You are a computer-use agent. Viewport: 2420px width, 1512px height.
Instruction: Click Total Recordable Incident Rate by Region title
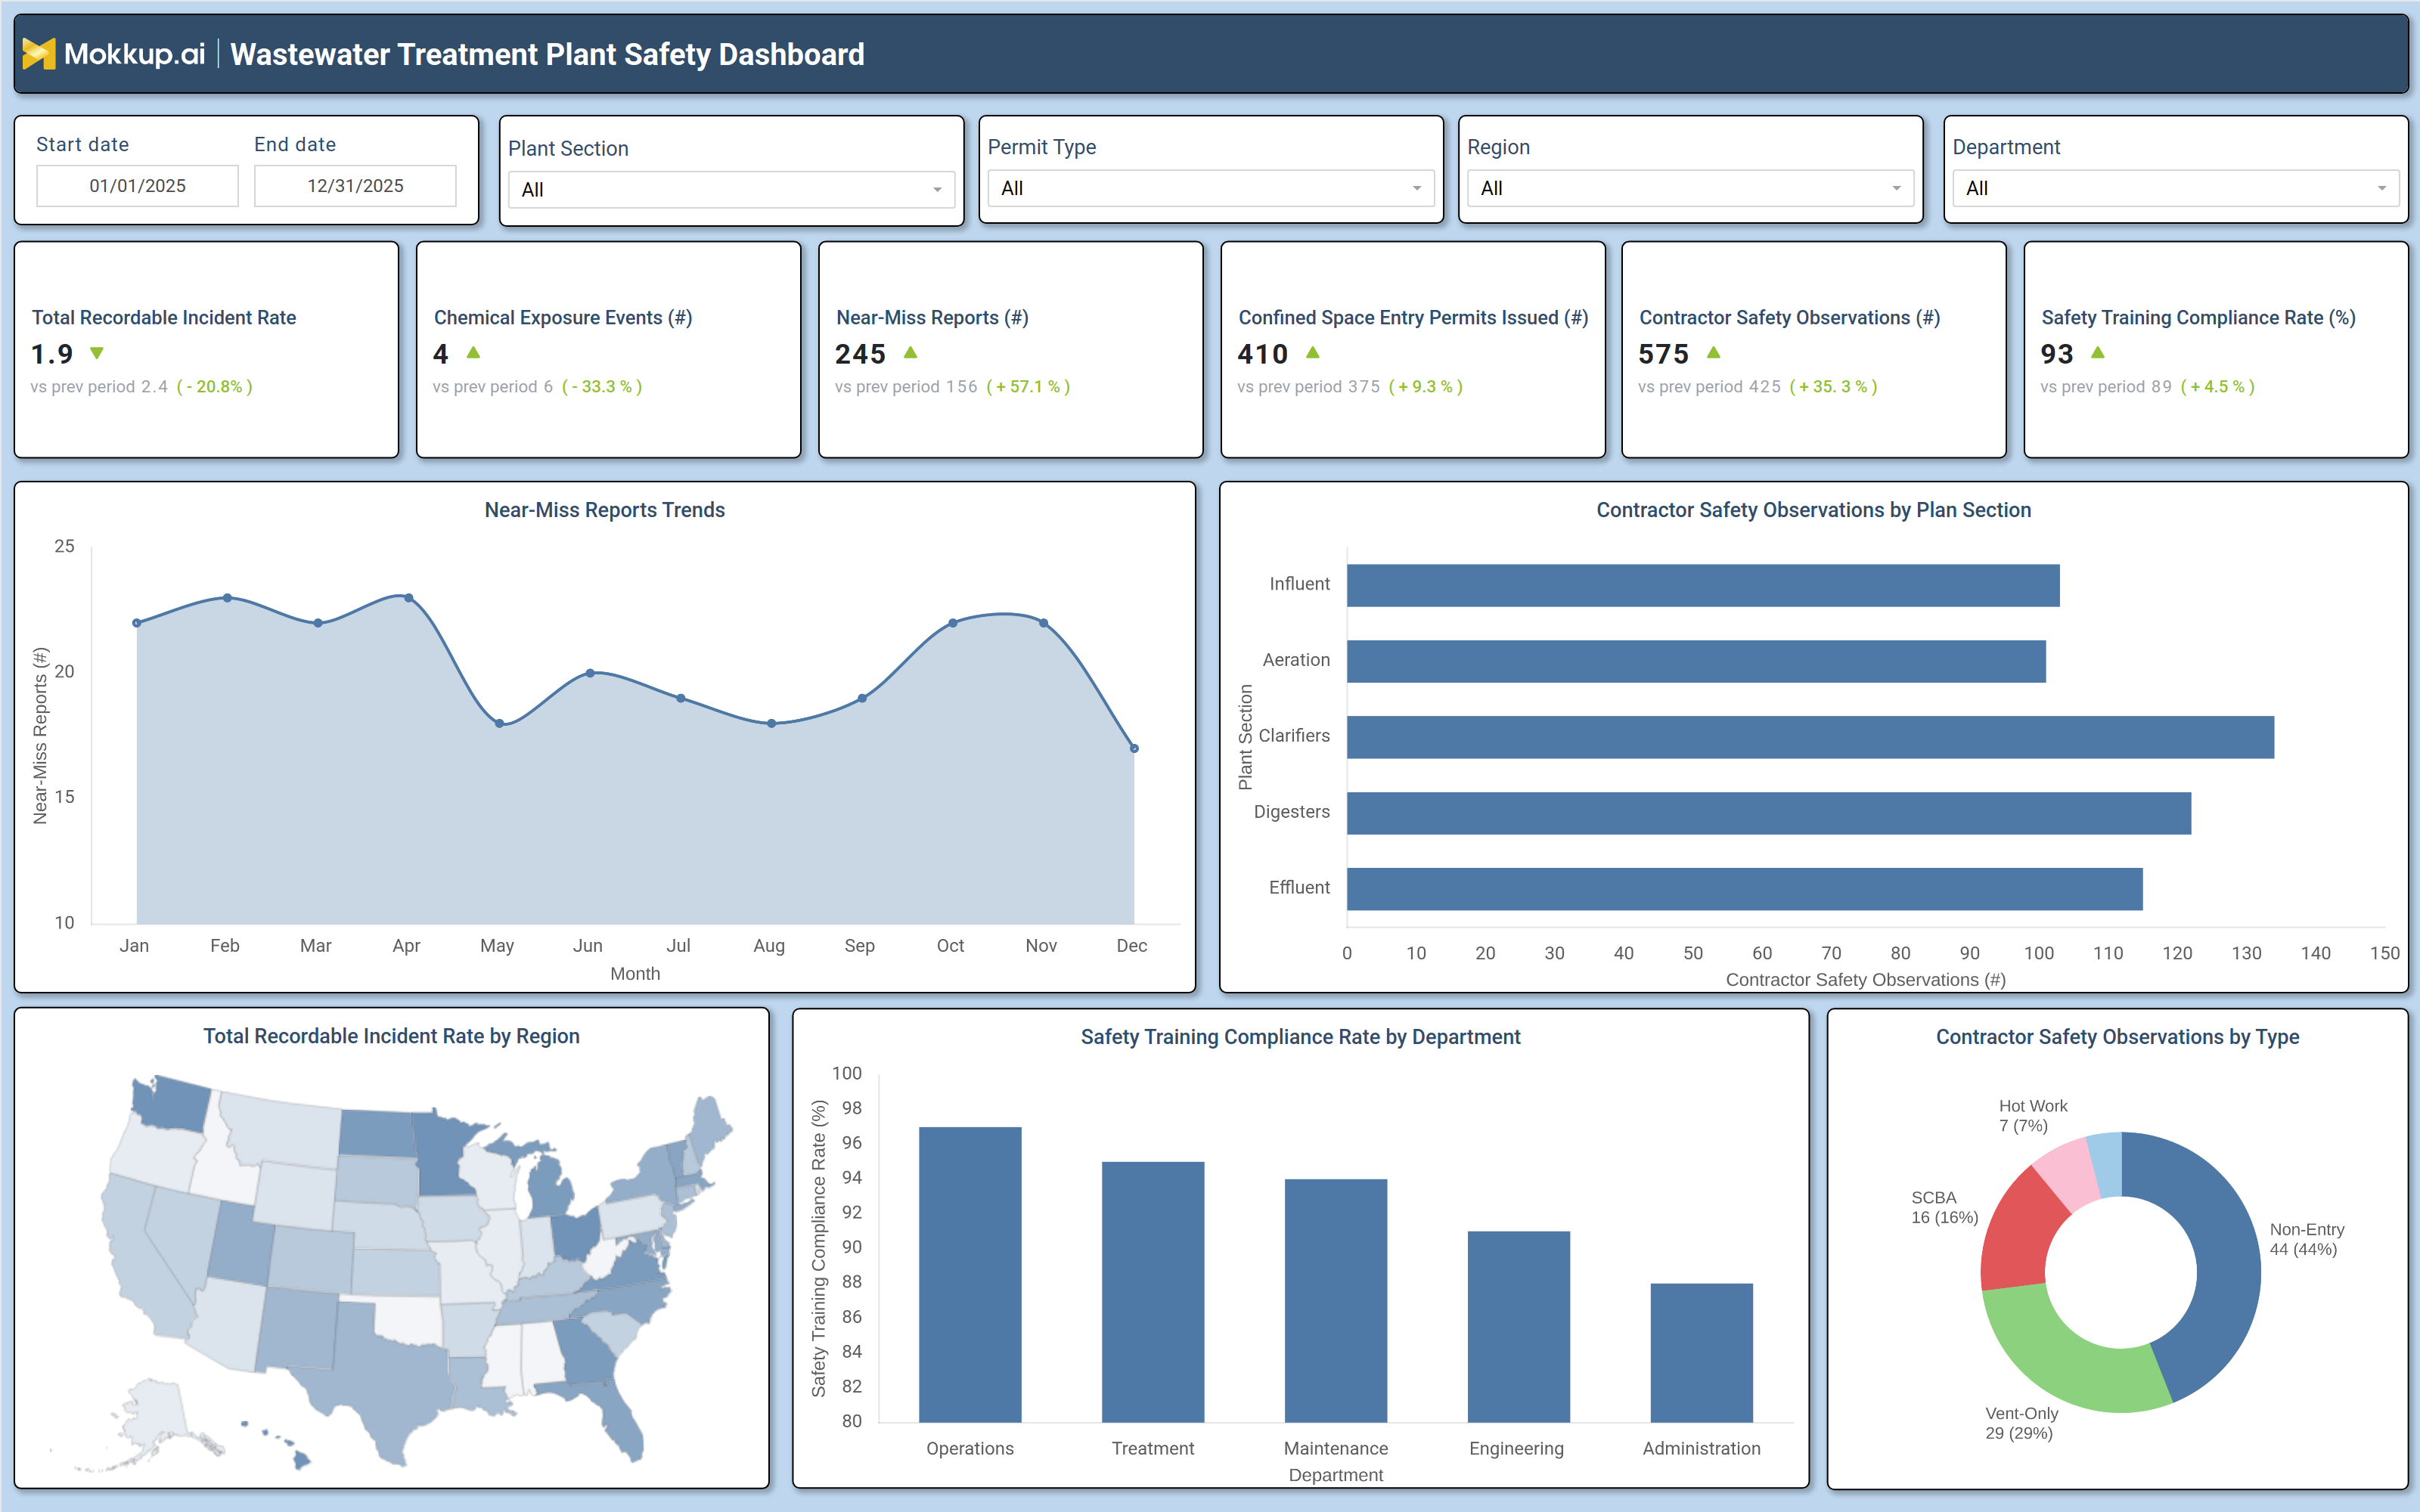391,1036
